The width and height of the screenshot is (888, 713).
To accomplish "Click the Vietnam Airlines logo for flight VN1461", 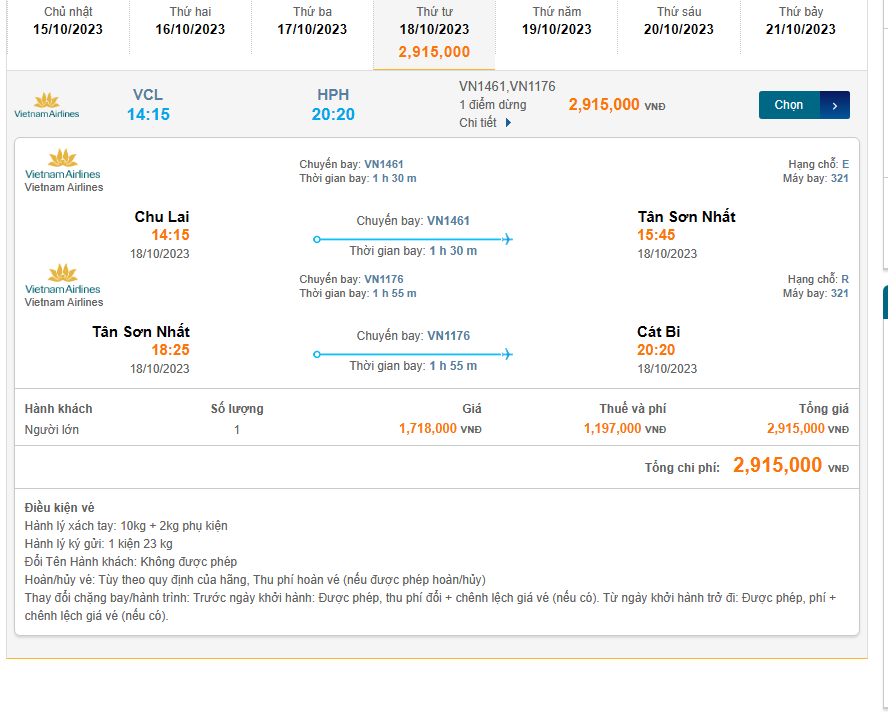I will tap(63, 165).
